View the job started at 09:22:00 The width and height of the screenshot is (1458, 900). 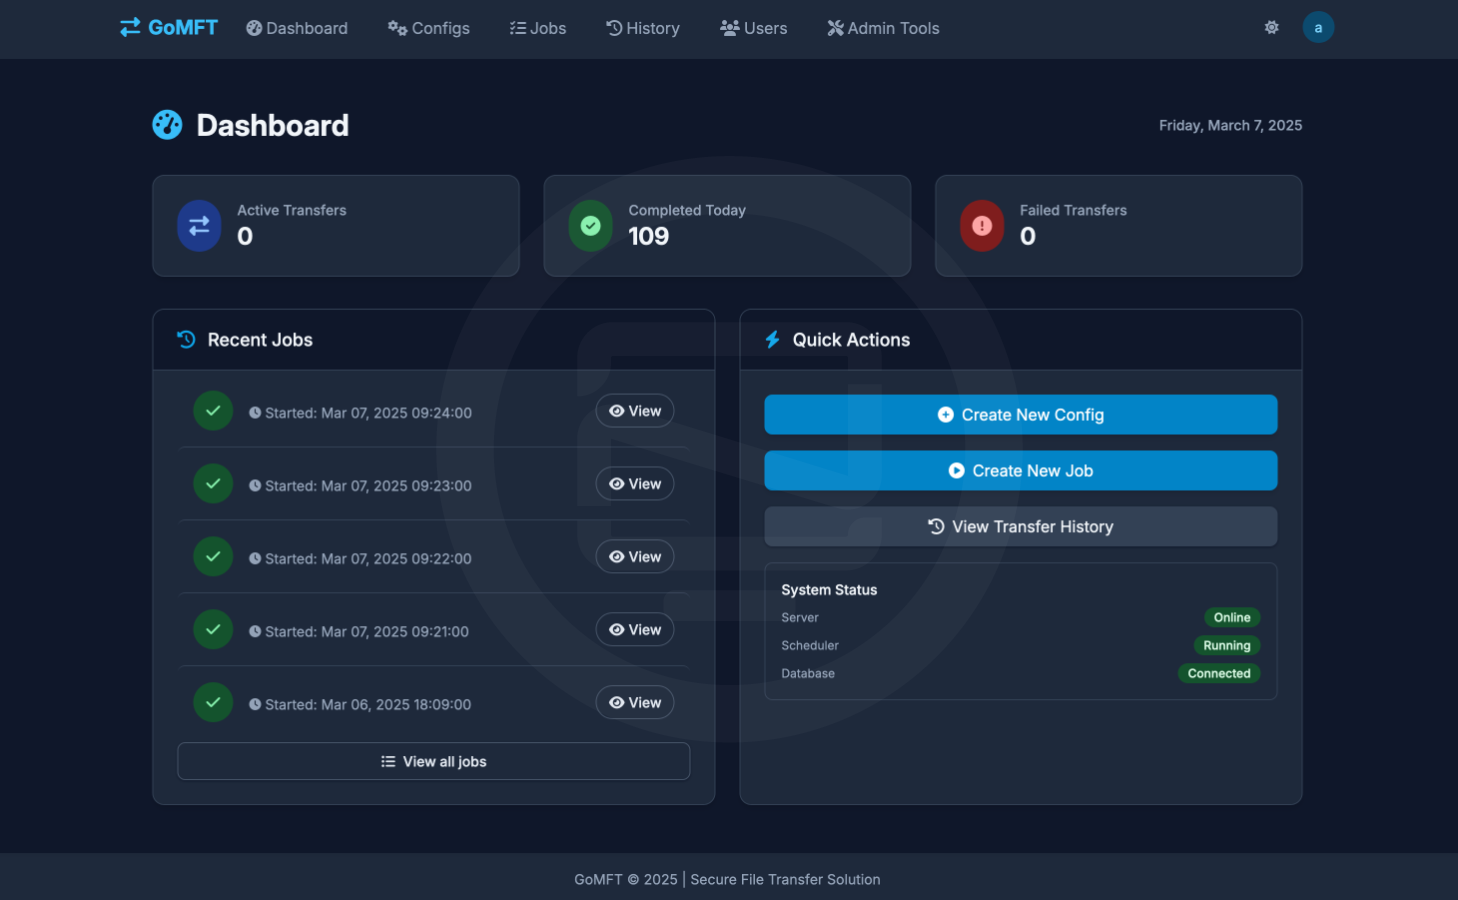[635, 557]
